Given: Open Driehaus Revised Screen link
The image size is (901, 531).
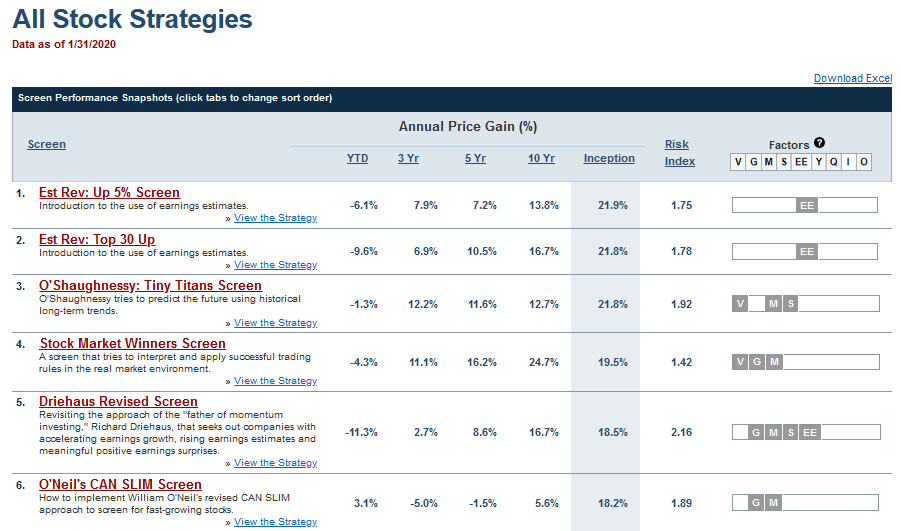Looking at the screenshot, I should pyautogui.click(x=118, y=401).
